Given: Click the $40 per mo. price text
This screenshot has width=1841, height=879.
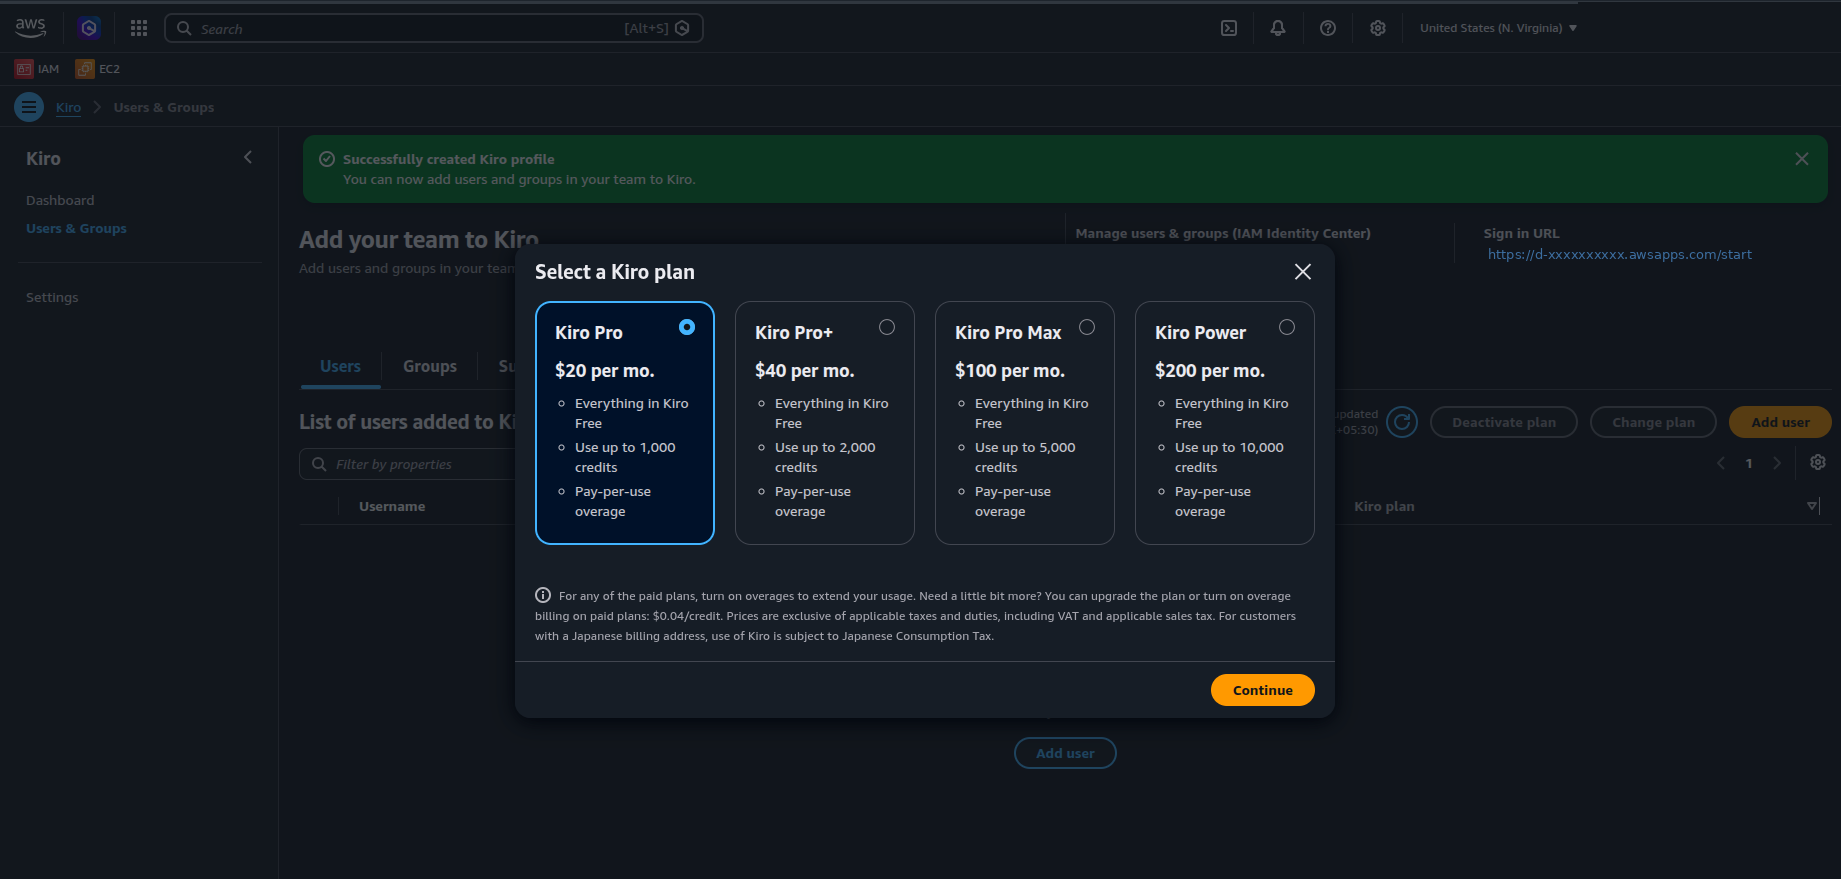Looking at the screenshot, I should (805, 370).
